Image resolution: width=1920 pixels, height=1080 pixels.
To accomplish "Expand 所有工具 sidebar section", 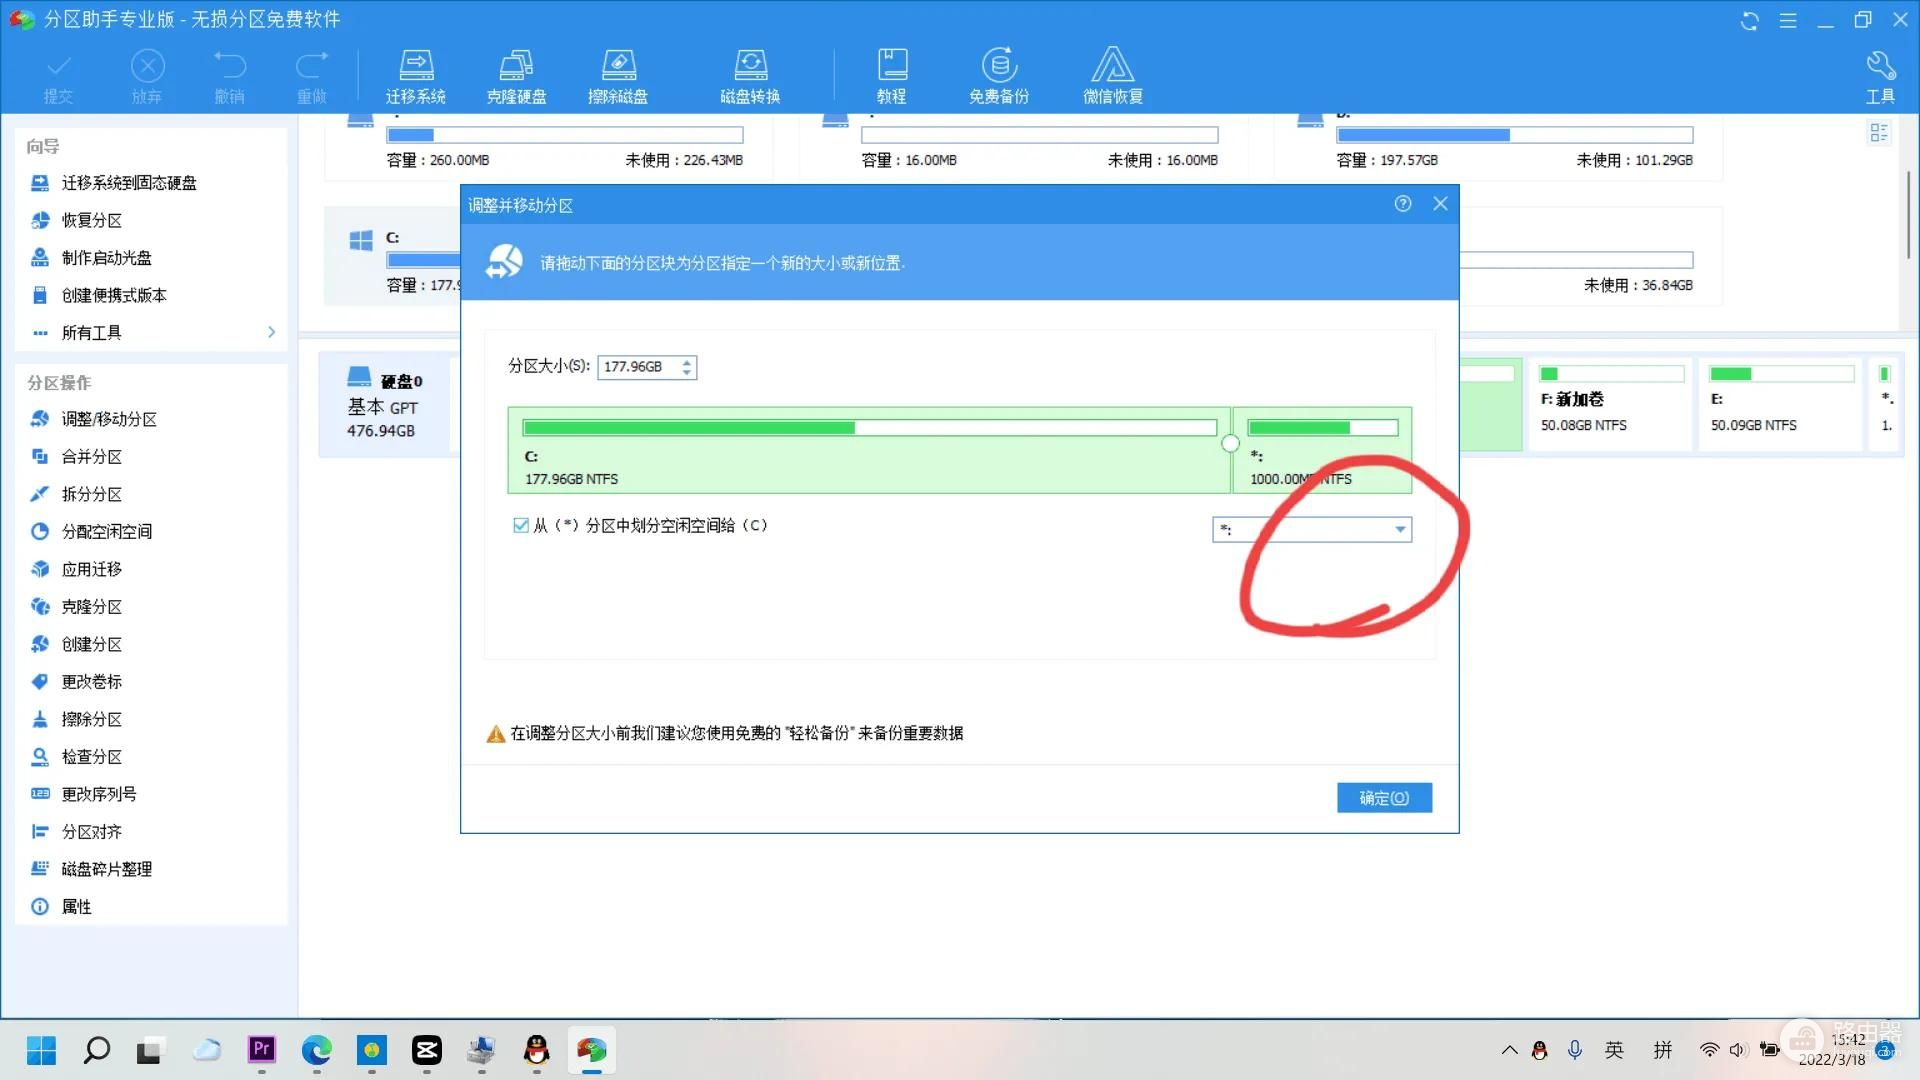I will pos(269,332).
